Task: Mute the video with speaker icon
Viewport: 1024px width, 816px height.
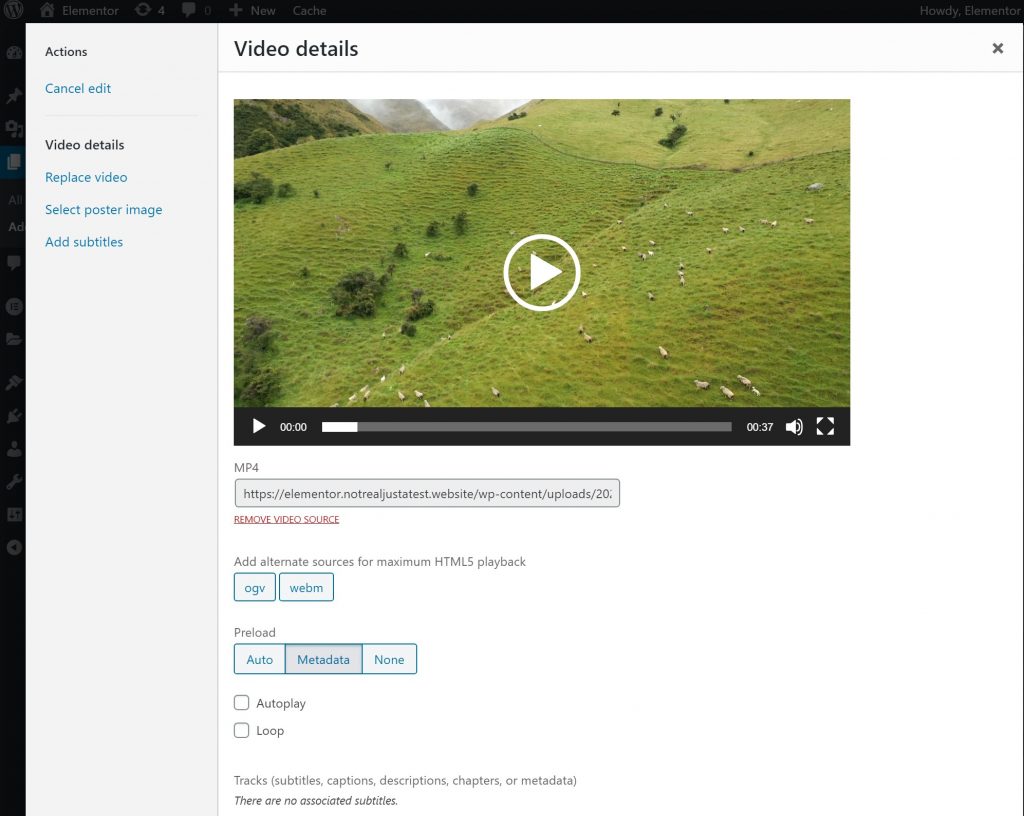Action: coord(794,427)
